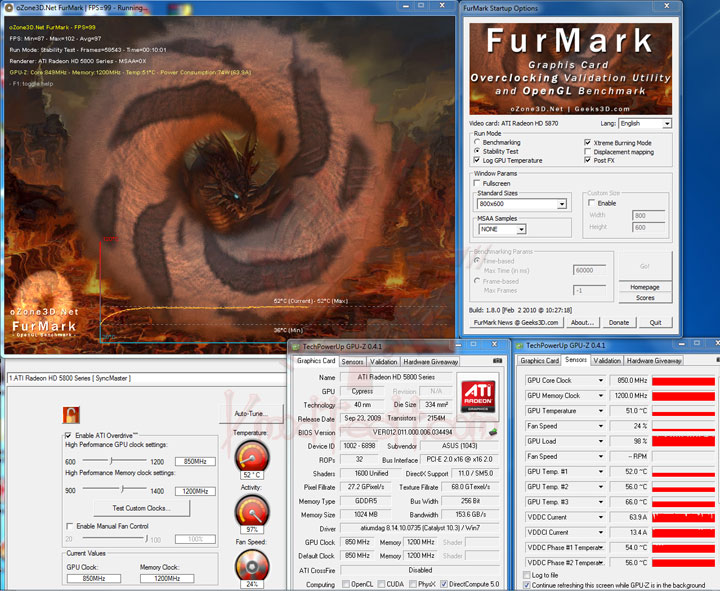Expand the GPU Temp. #3 sensor dropdown
720x591 pixels.
600,502
